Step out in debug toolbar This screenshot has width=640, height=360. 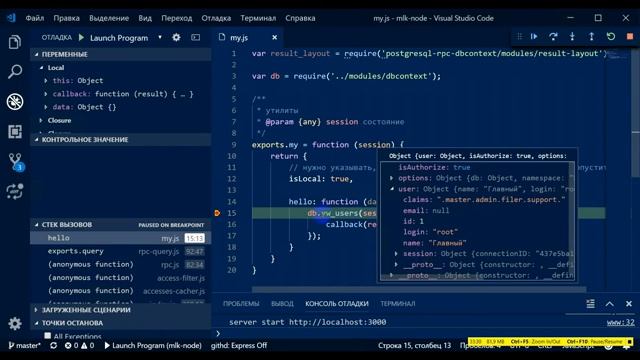(x=591, y=37)
